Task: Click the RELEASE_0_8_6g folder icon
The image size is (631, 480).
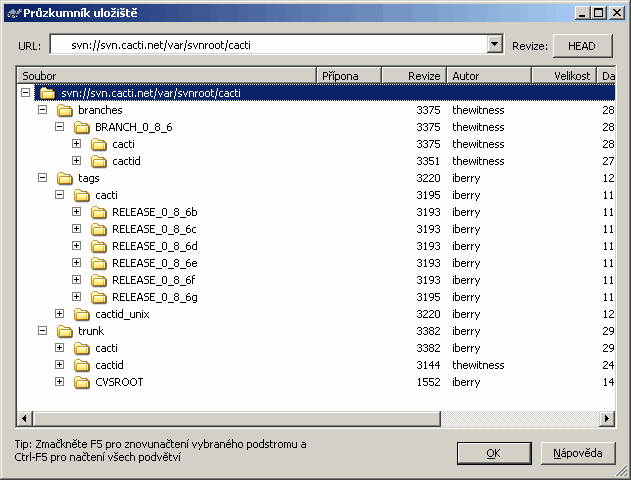Action: 99,297
